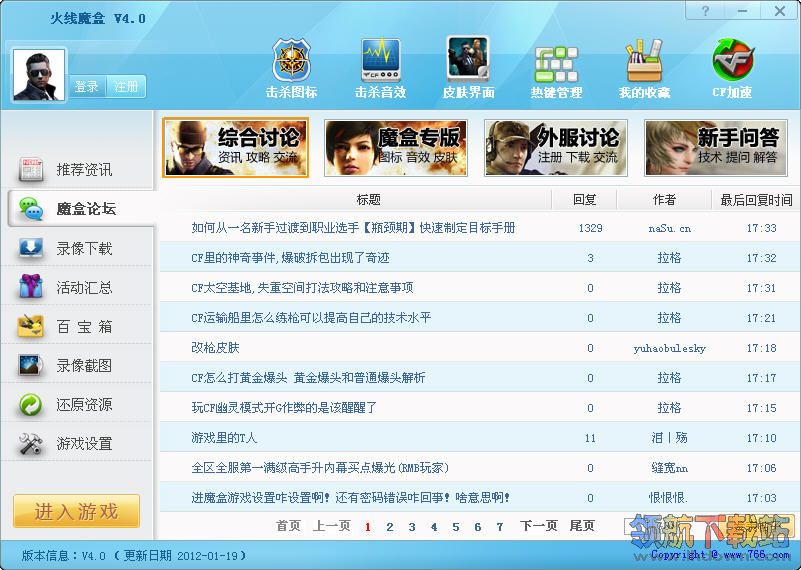Open 录像下载 sidebar section
This screenshot has height=570, width=801.
79,248
